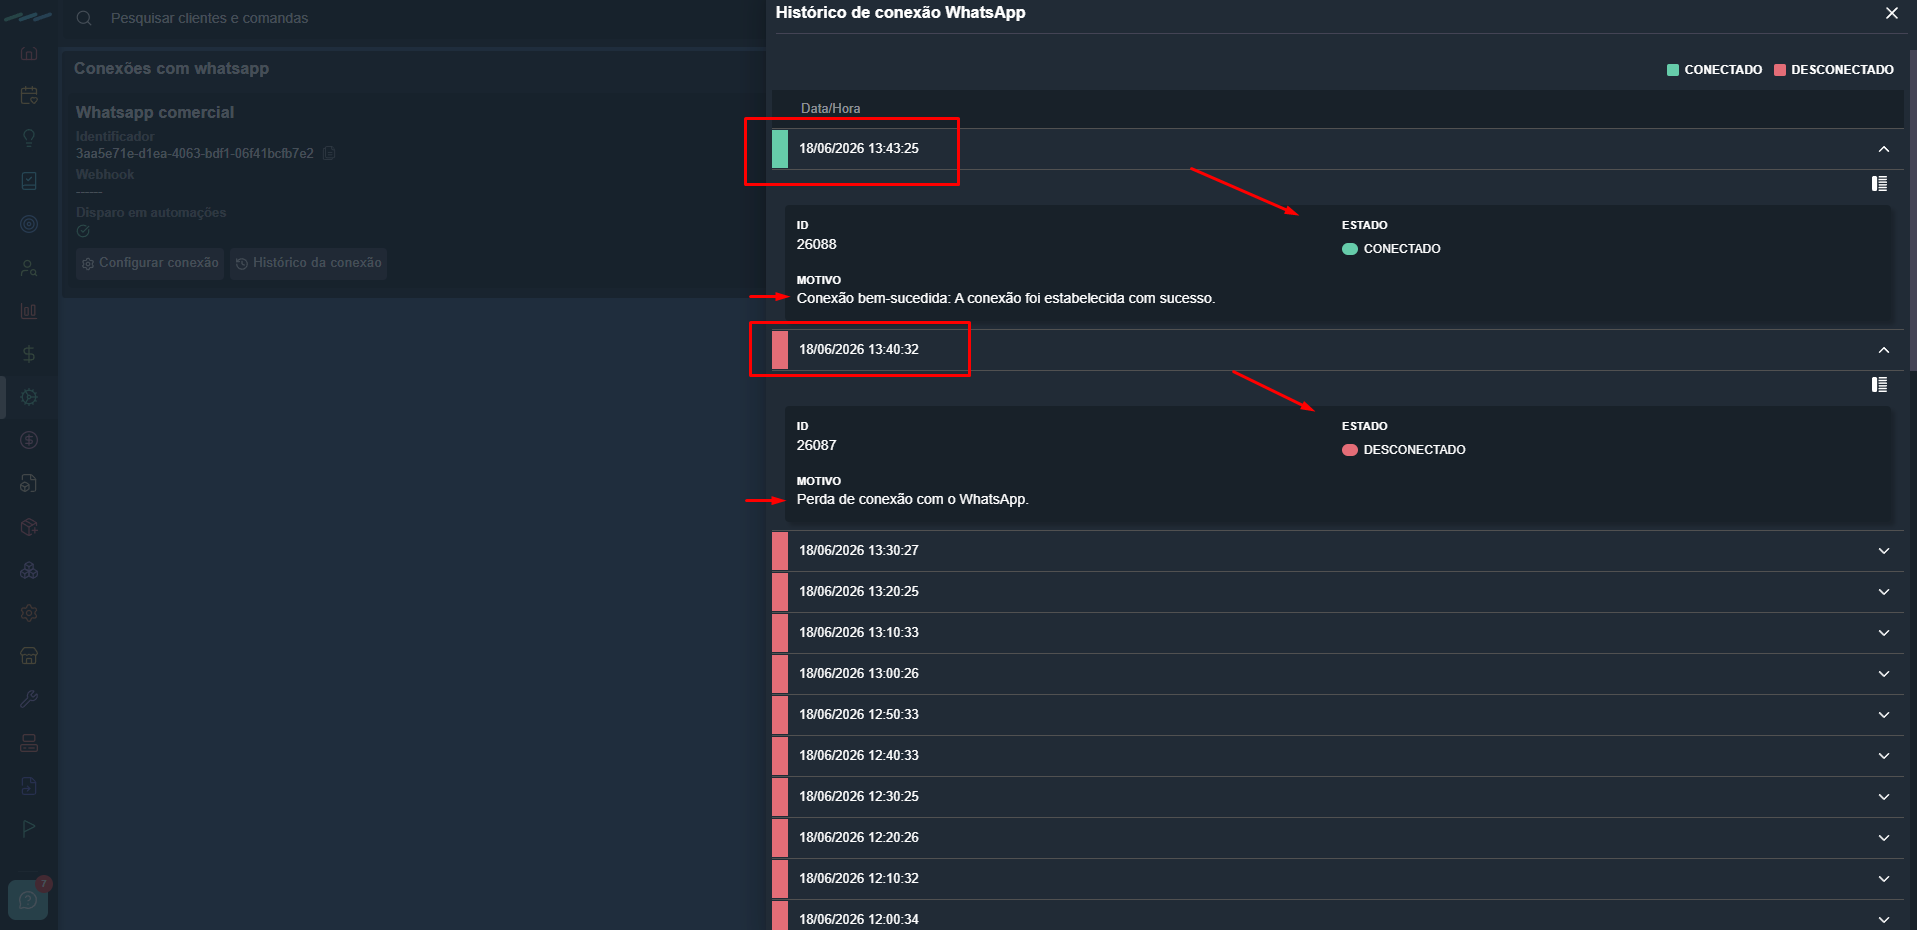Expand the 18/06/2026 12:40:33 entry
This screenshot has width=1917, height=930.
click(1883, 756)
